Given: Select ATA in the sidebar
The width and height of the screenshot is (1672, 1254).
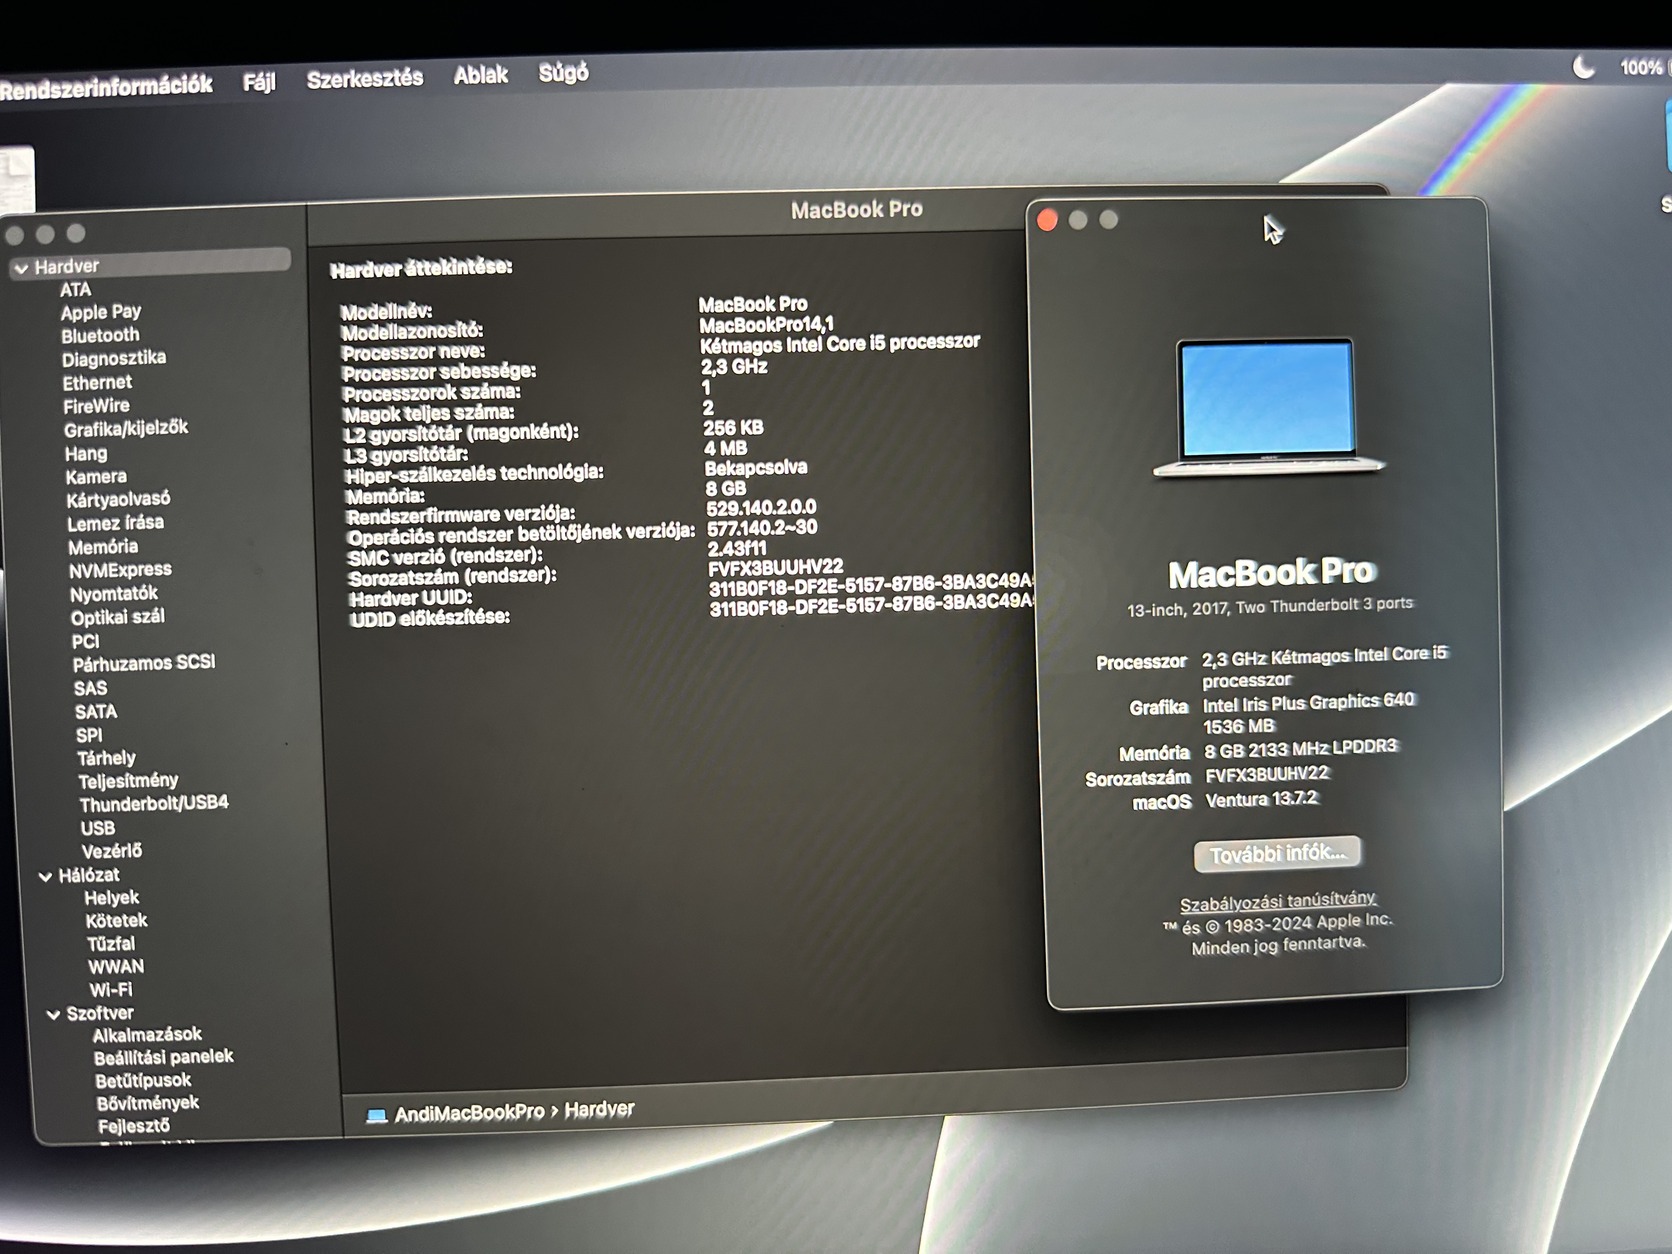Looking at the screenshot, I should [76, 290].
